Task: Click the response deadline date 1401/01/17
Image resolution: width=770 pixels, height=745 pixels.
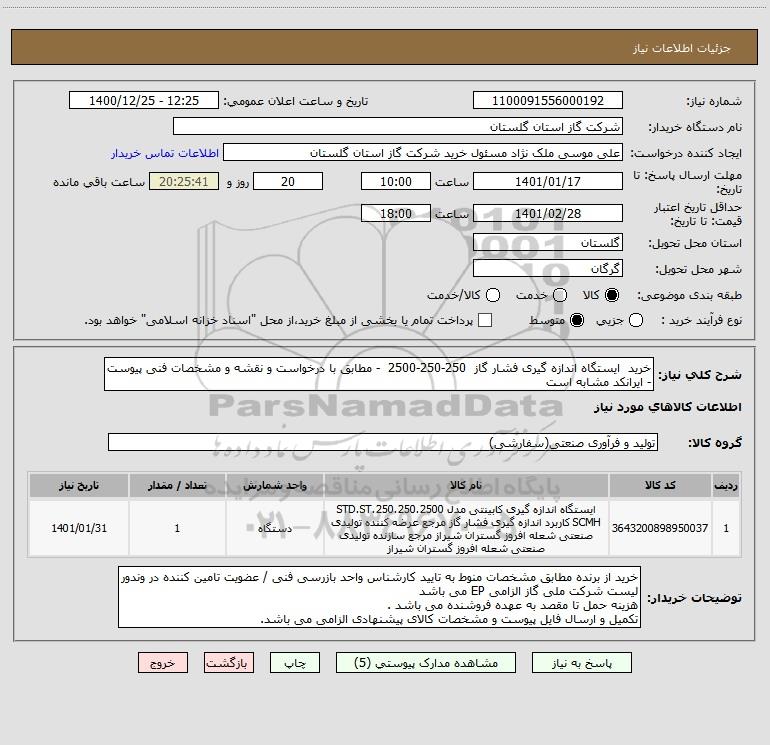Action: point(548,181)
